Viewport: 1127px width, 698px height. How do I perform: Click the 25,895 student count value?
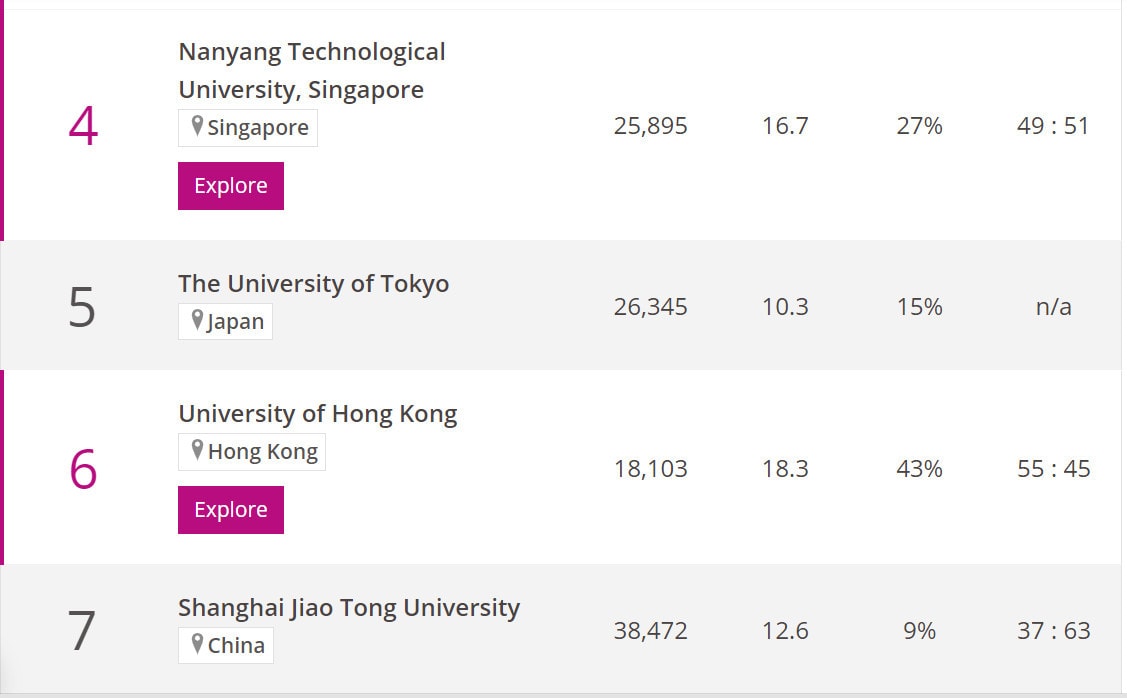tap(650, 126)
